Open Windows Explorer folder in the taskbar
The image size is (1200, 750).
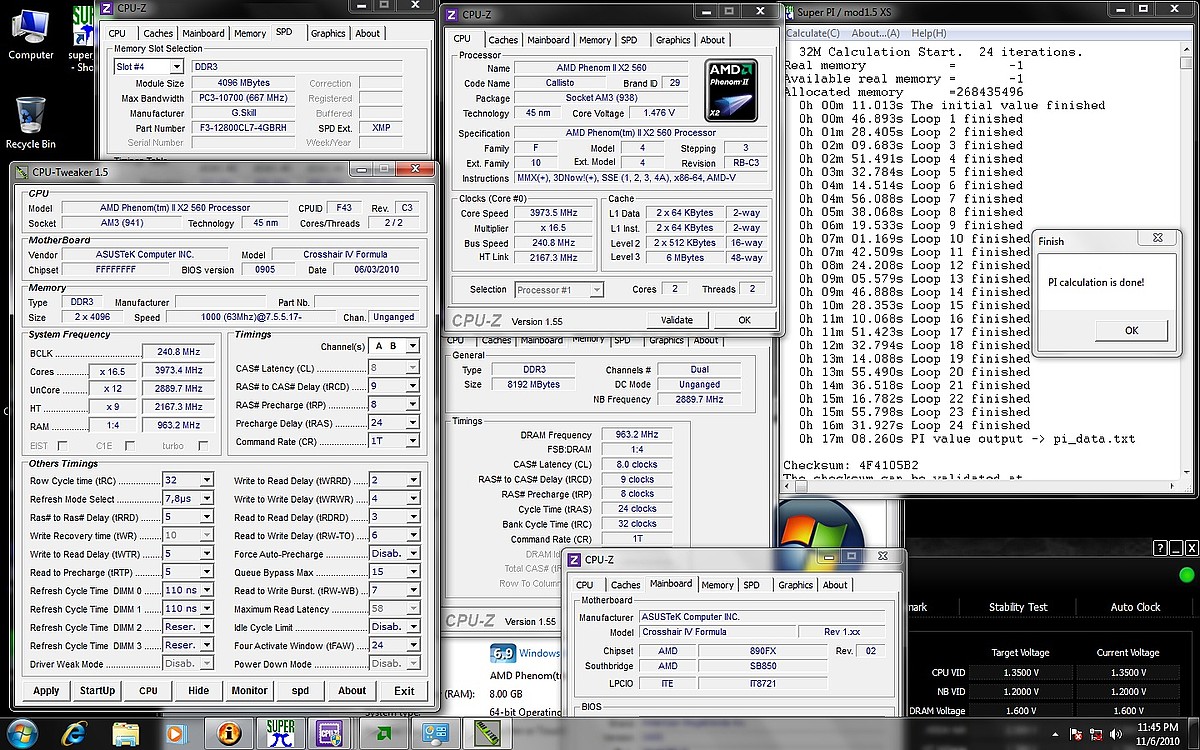tap(126, 733)
